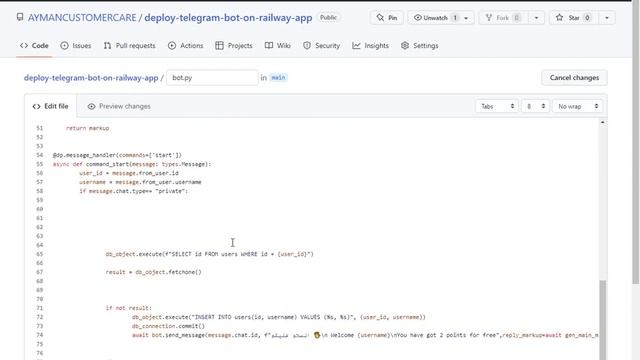Click the Settings gear icon
This screenshot has height=360, width=640.
point(405,46)
